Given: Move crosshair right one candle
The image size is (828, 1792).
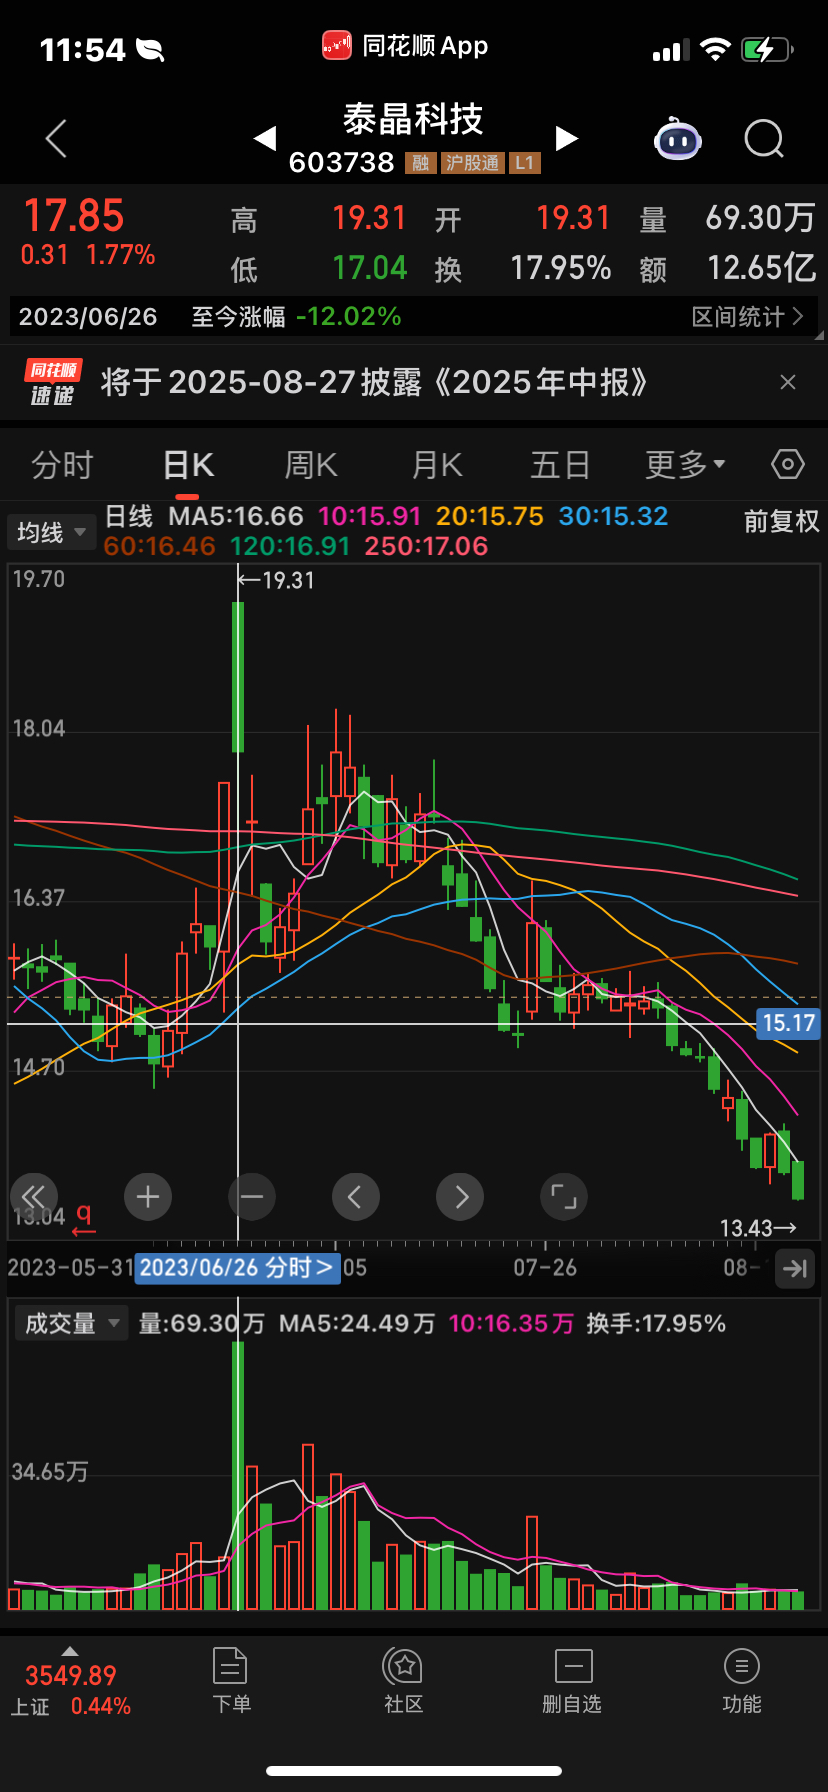Looking at the screenshot, I should pyautogui.click(x=460, y=1197).
